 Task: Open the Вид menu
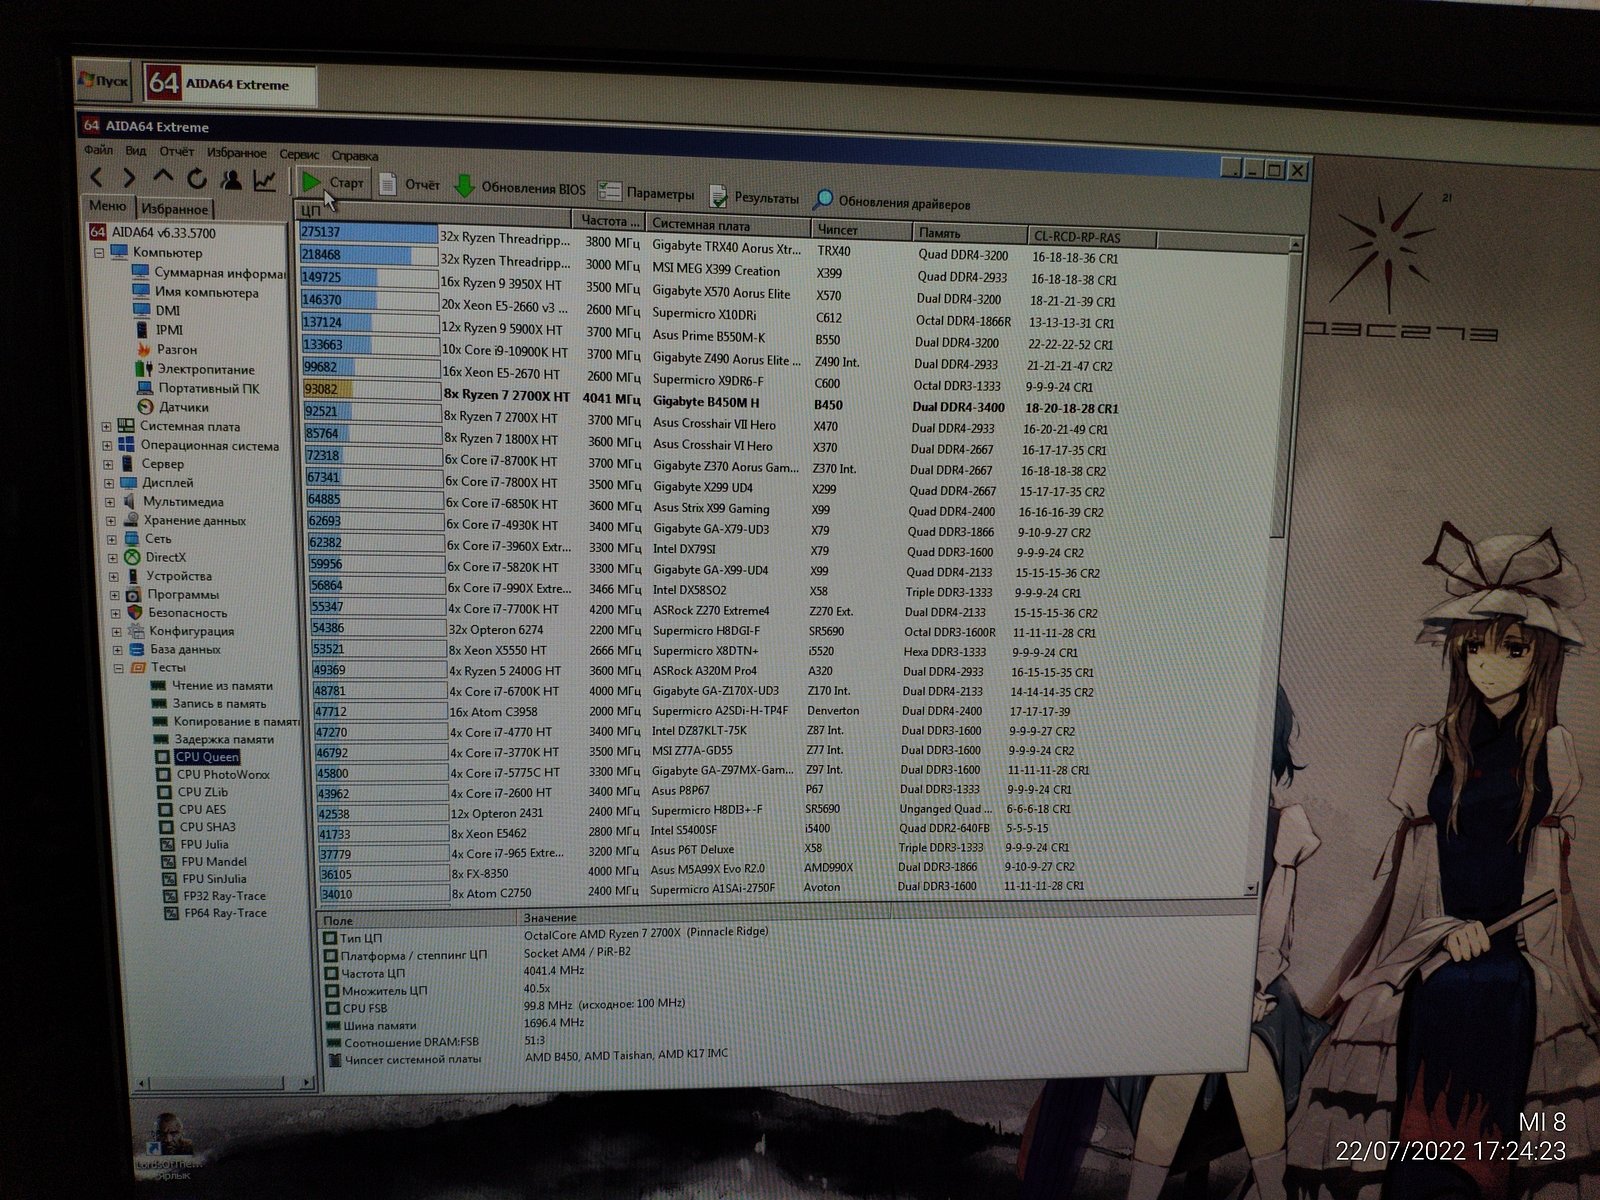(135, 151)
